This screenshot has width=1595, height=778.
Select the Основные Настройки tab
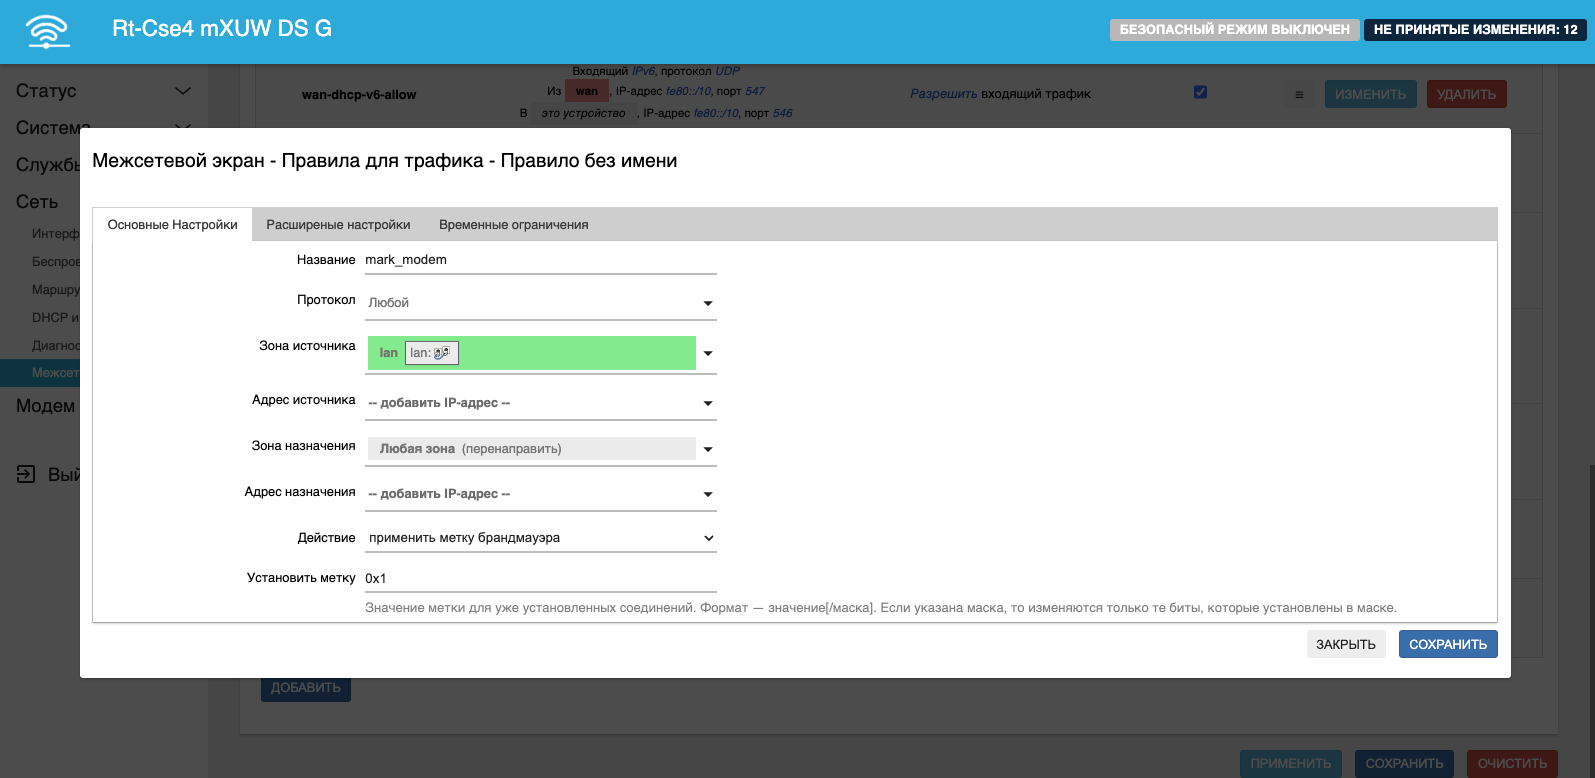[172, 225]
